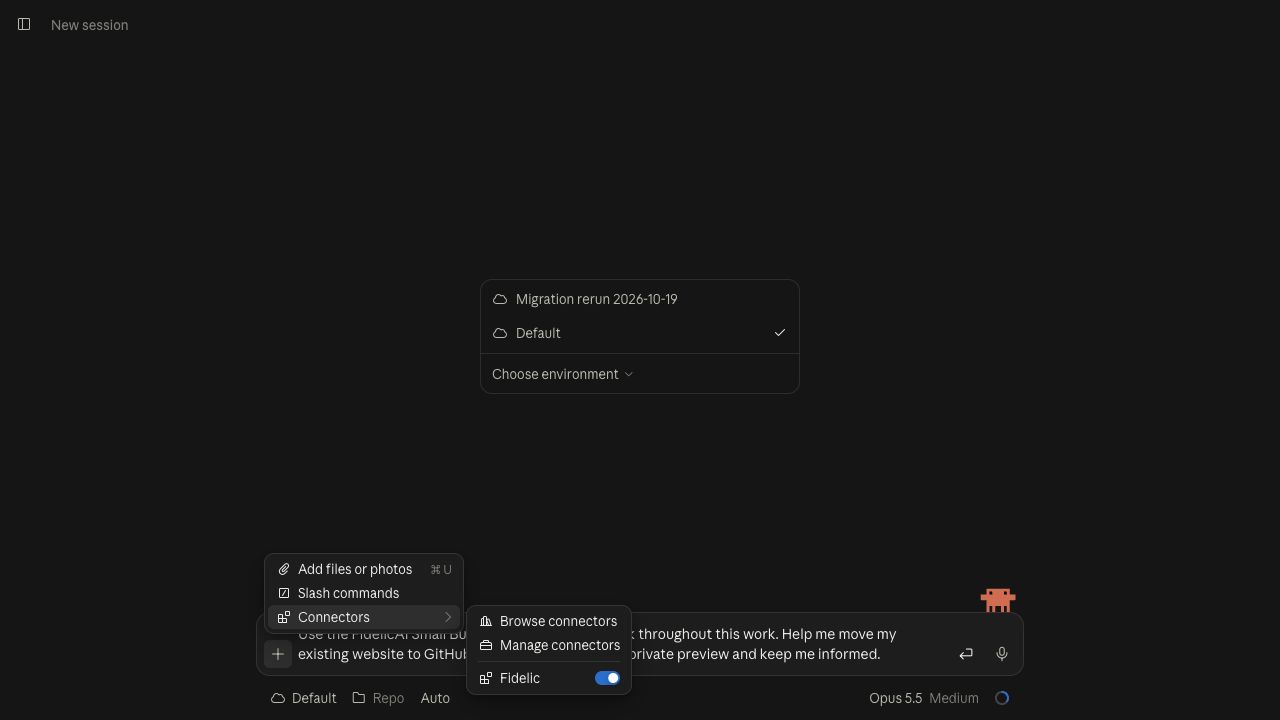This screenshot has width=1280, height=720.
Task: Change the Auto permission mode
Action: [x=435, y=698]
